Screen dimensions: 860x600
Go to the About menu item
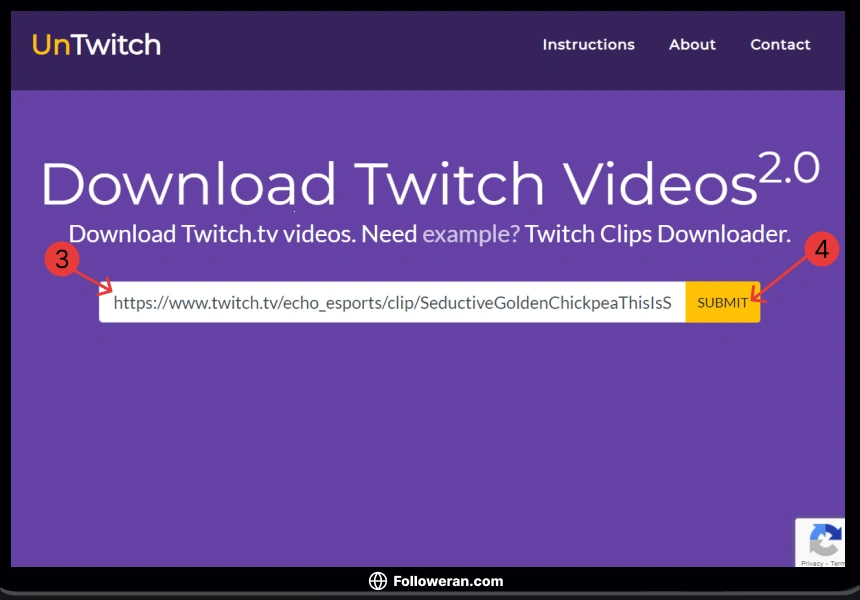click(692, 45)
